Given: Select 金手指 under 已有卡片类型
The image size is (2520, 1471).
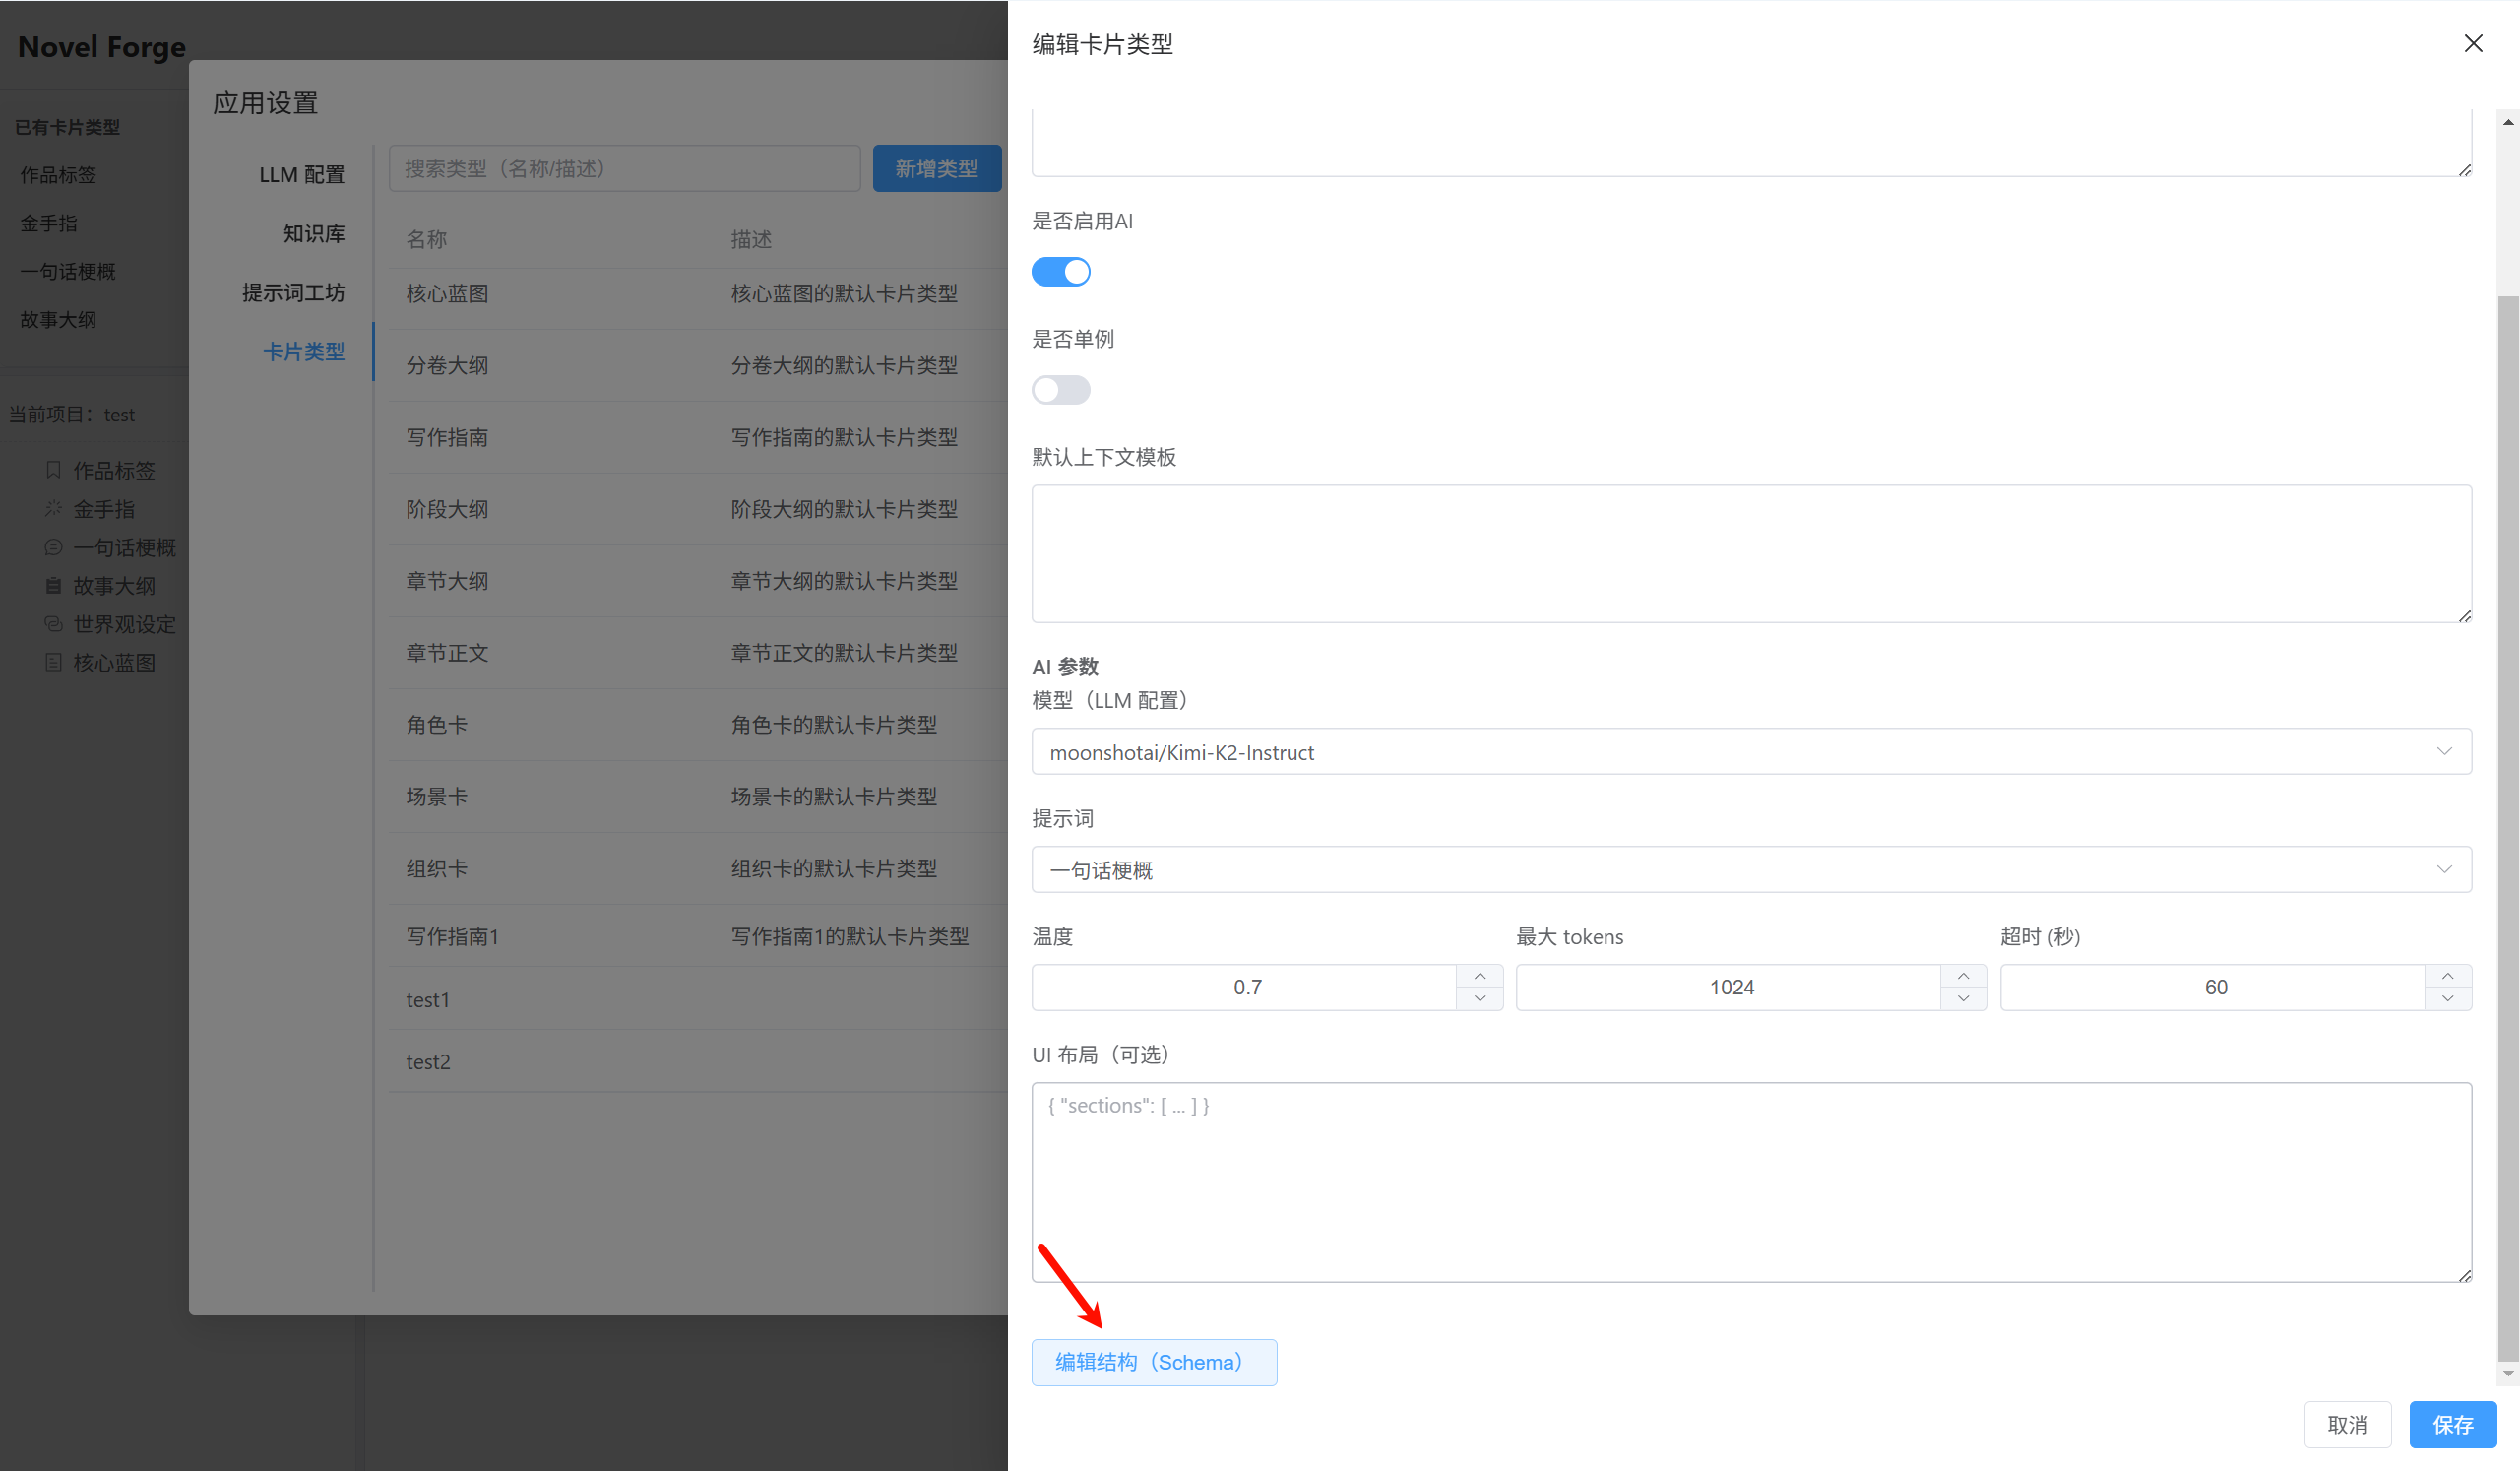Looking at the screenshot, I should [49, 223].
